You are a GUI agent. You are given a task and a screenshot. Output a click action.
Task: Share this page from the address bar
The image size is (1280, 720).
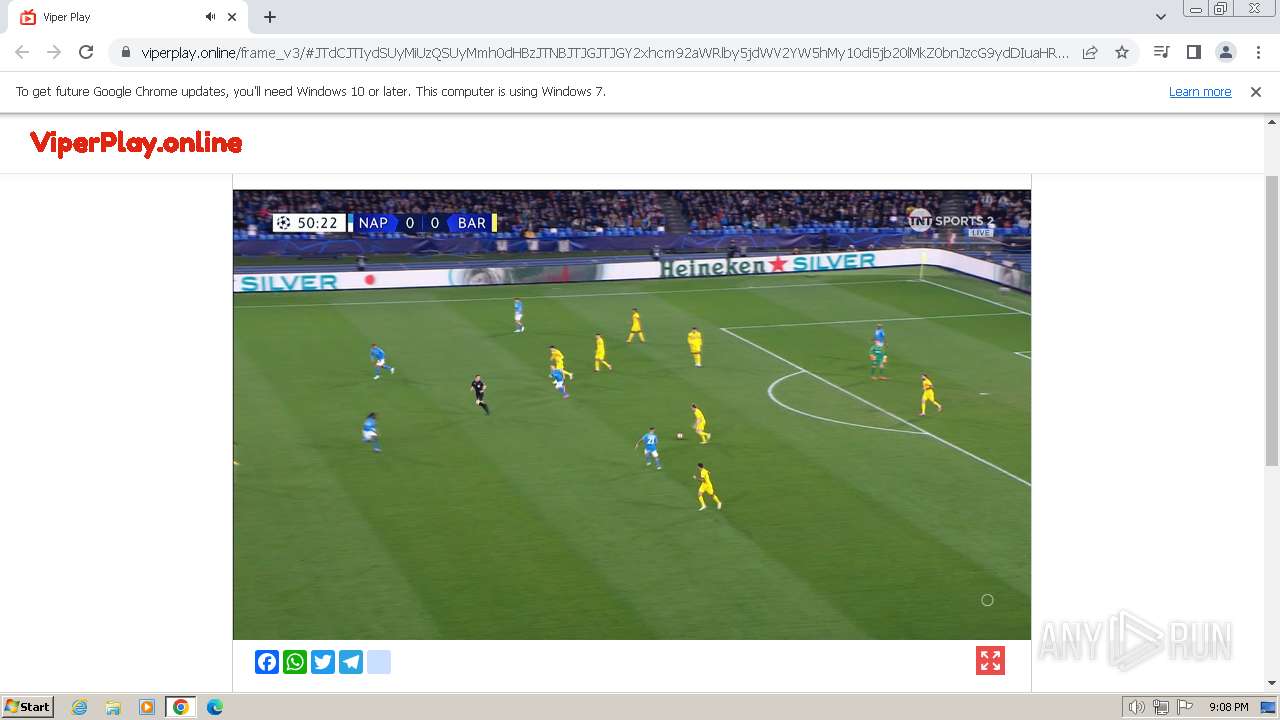pos(1090,53)
